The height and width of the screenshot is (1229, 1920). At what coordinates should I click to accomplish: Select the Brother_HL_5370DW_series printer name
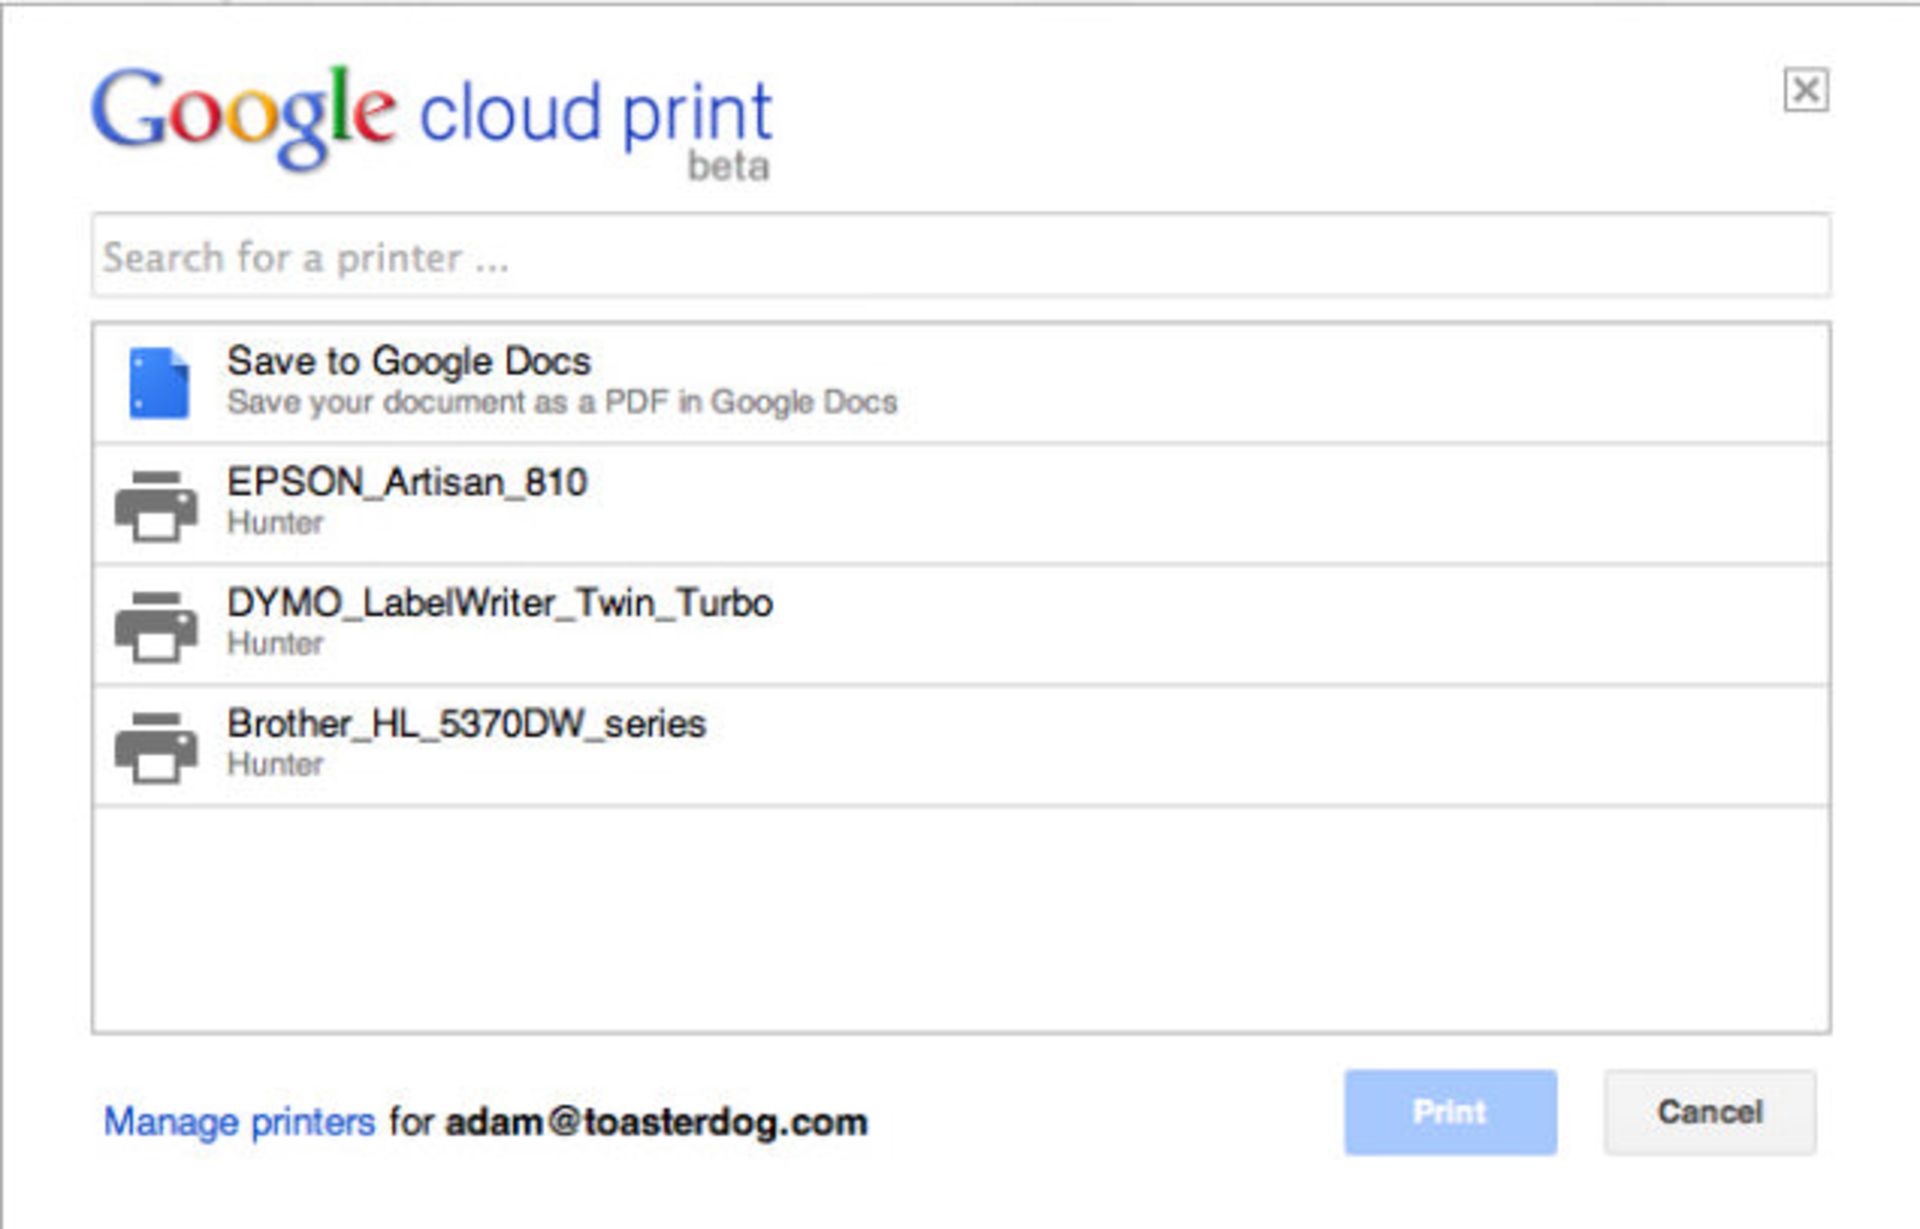click(x=466, y=724)
